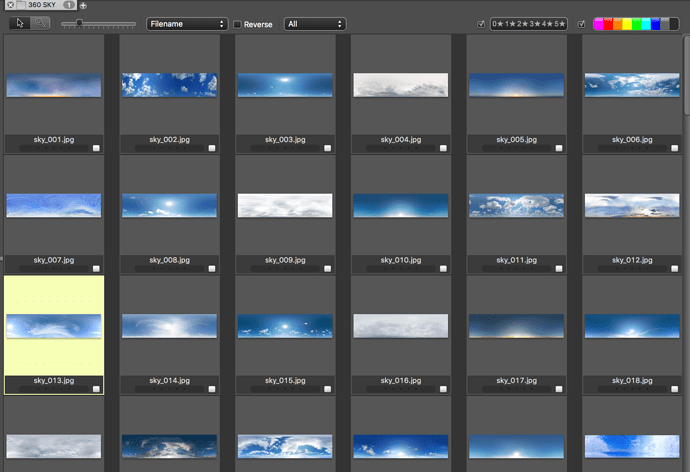Close the 360 SKY tab
This screenshot has height=472, width=690.
pos(10,5)
